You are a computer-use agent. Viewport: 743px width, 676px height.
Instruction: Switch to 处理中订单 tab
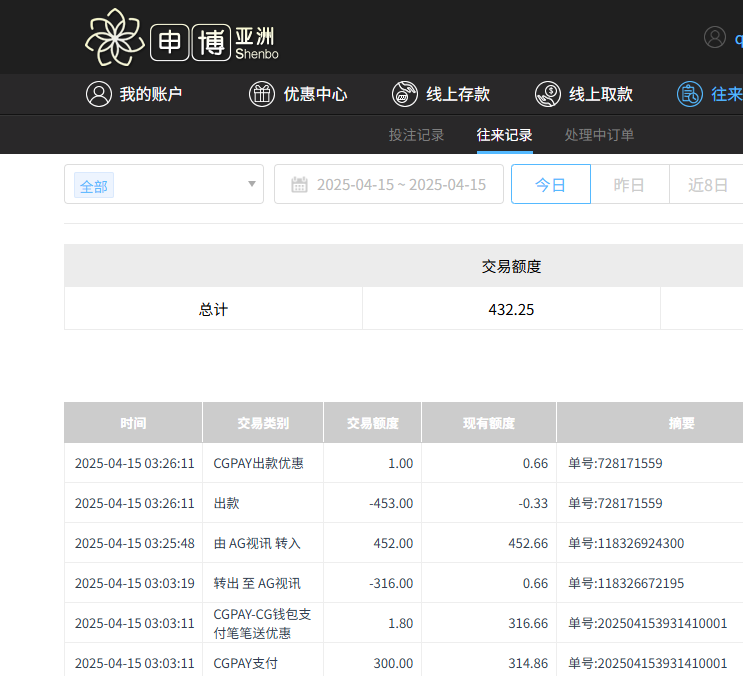[599, 135]
